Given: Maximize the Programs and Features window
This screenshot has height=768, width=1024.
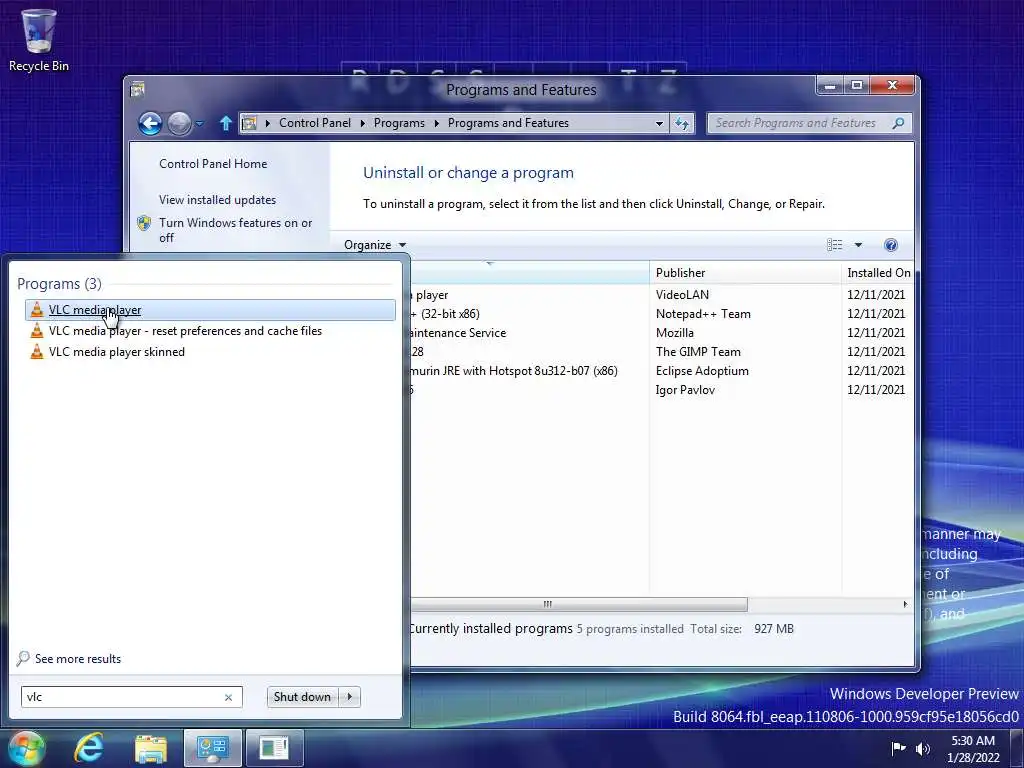Looking at the screenshot, I should point(857,86).
